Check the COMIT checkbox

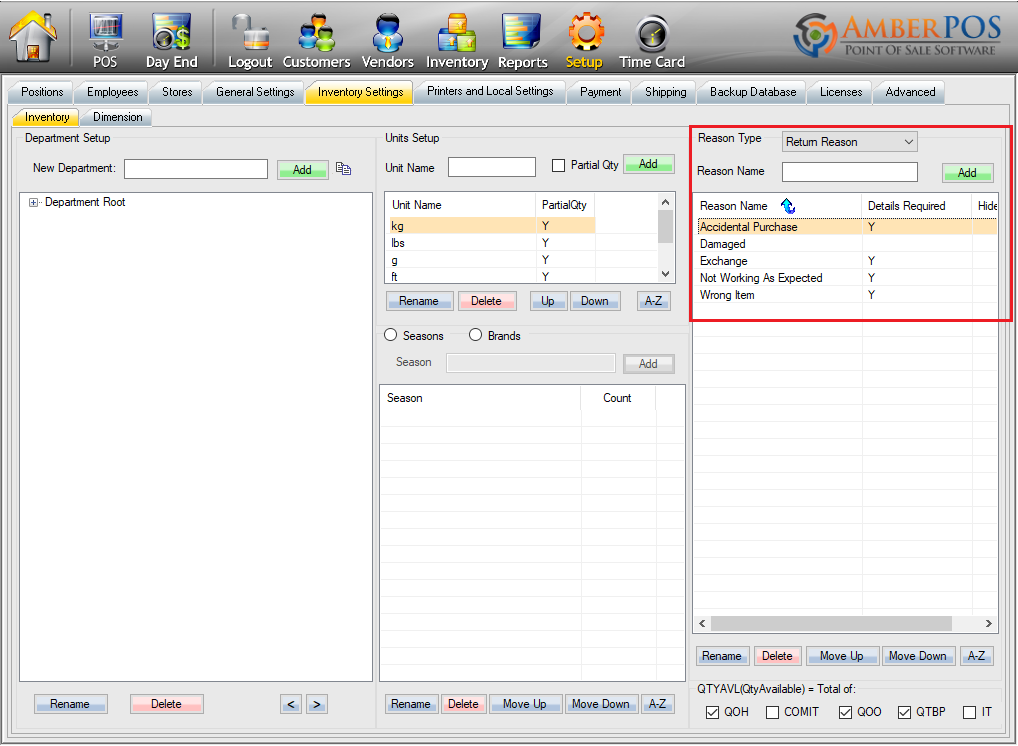point(773,712)
